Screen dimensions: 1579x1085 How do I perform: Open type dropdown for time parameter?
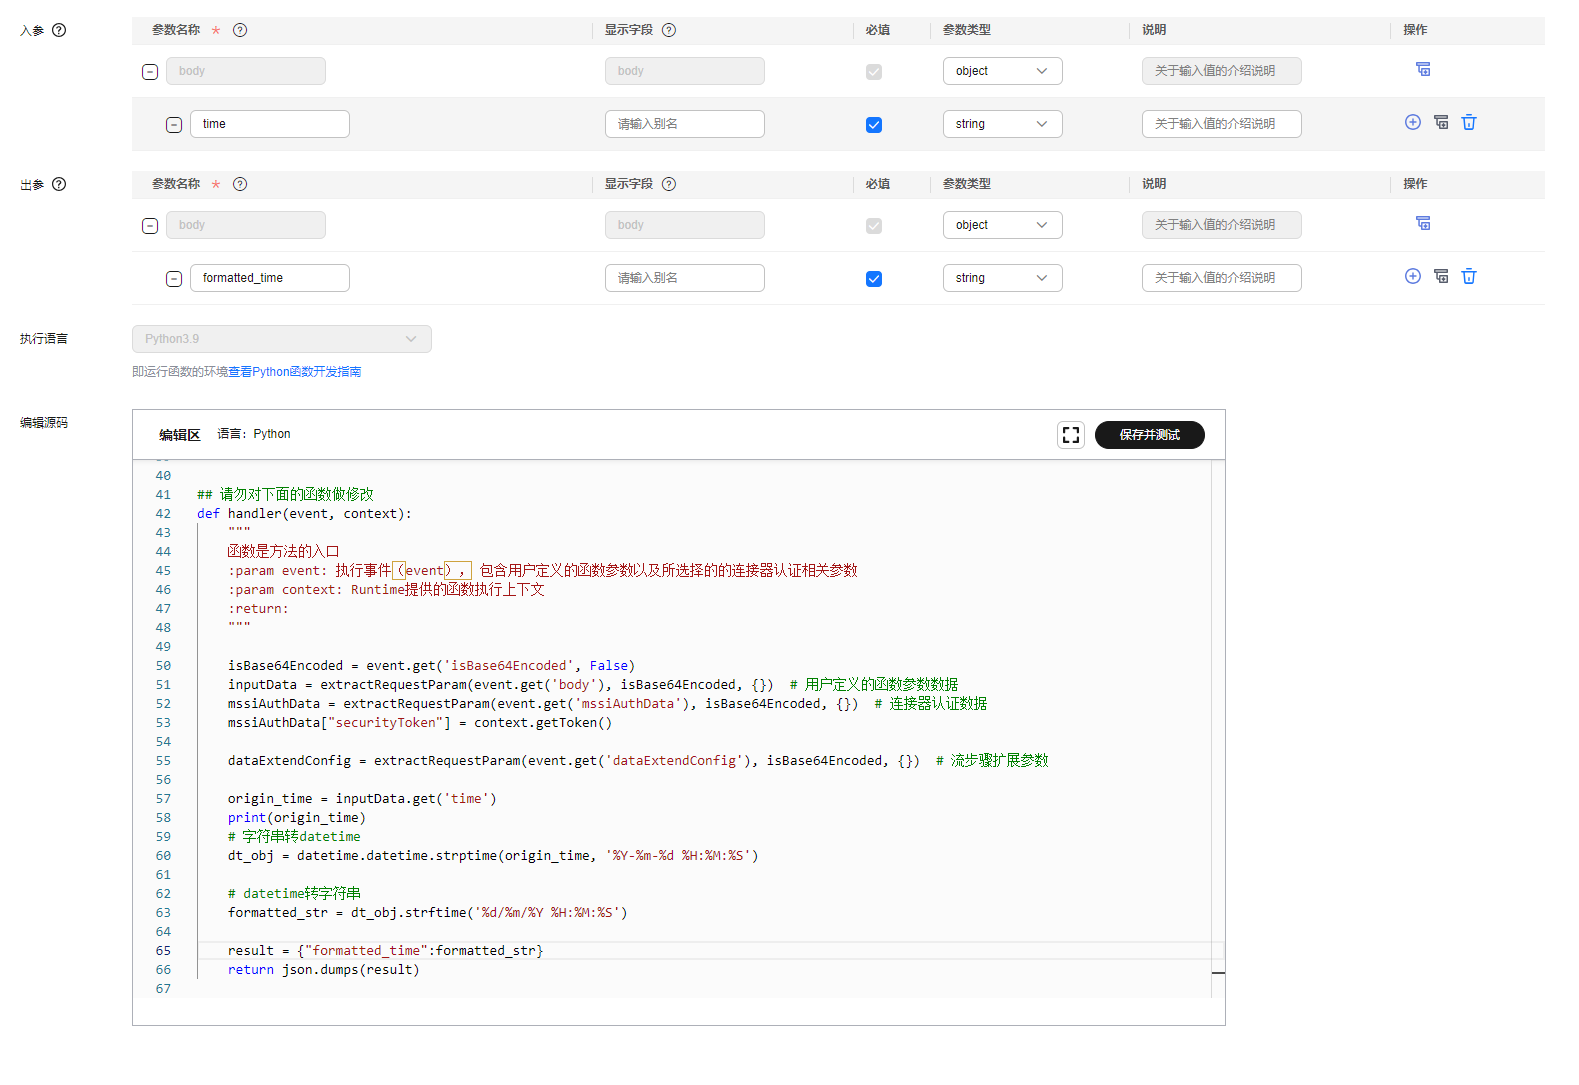[1001, 124]
